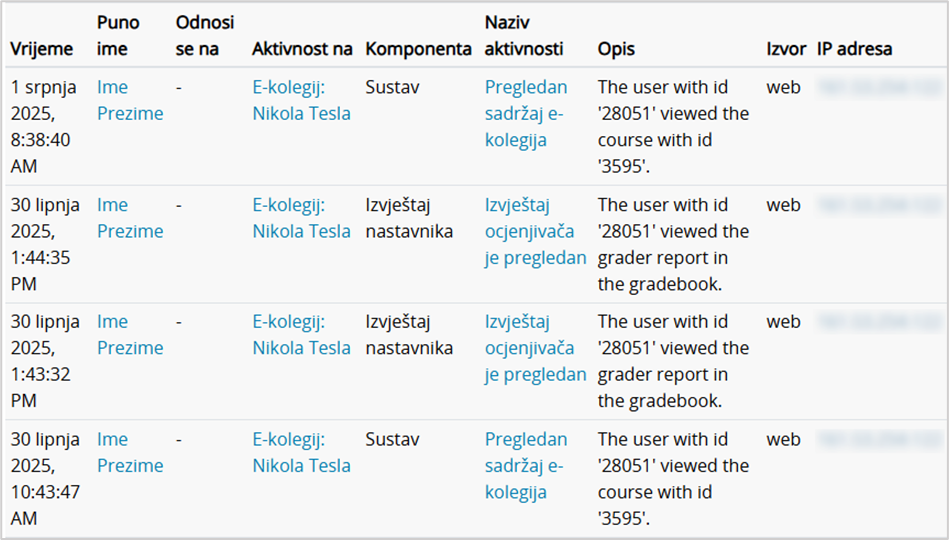Click Pregledan sadržaj e-kolegija in 8:38:40 AM row
949x540 pixels.
click(x=525, y=113)
